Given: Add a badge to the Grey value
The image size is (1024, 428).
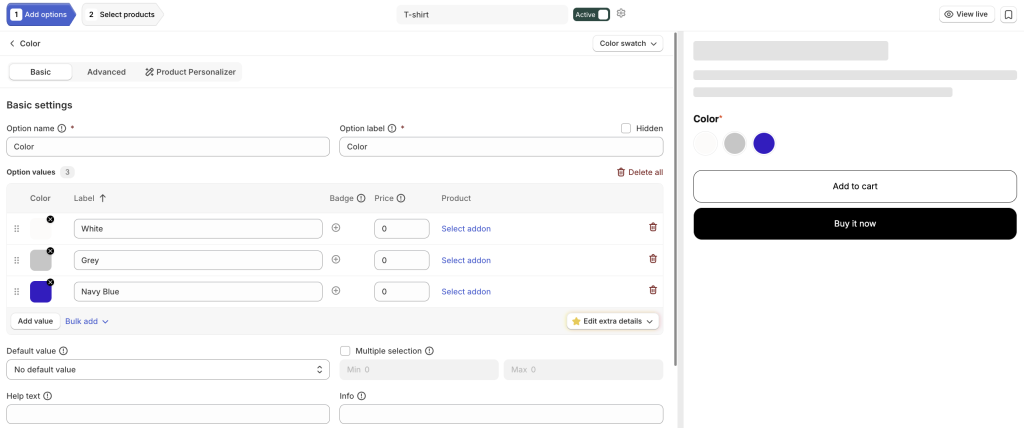Looking at the screenshot, I should click(336, 259).
